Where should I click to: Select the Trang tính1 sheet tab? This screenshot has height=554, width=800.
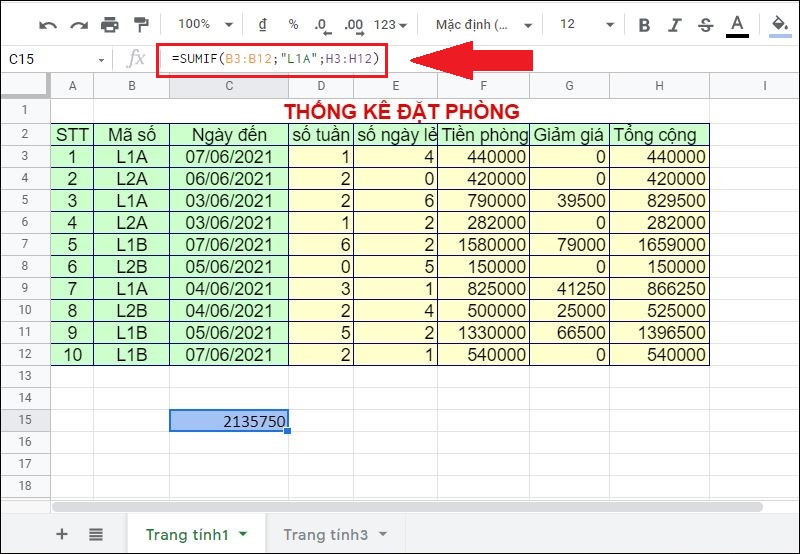(196, 534)
